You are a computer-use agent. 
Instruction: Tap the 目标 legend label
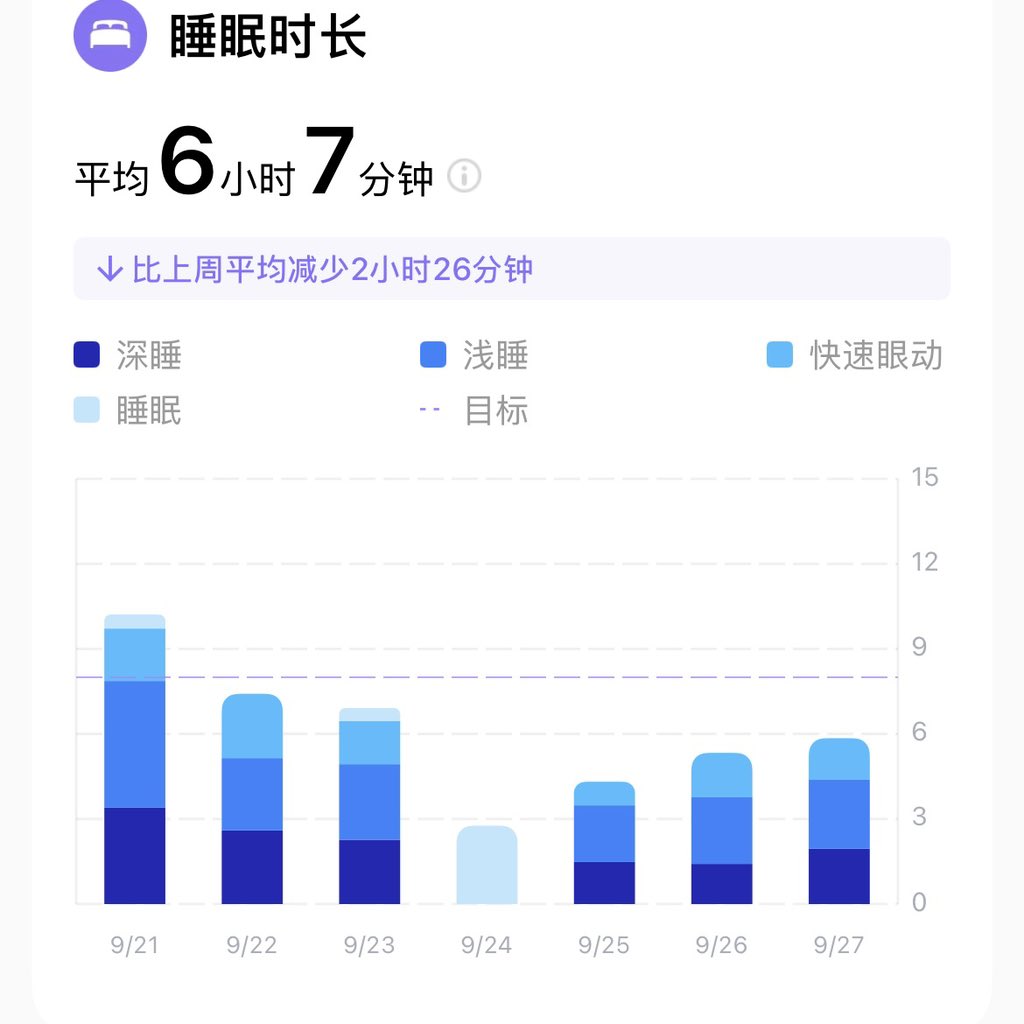[496, 411]
